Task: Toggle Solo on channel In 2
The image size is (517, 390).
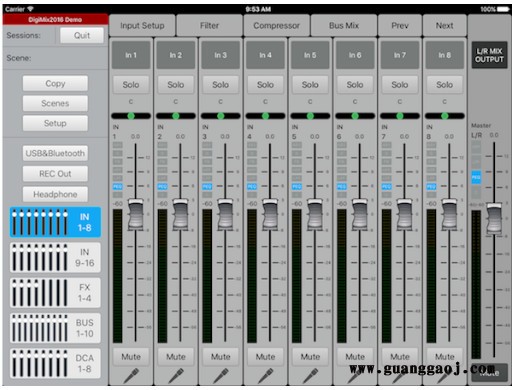Action: click(176, 85)
